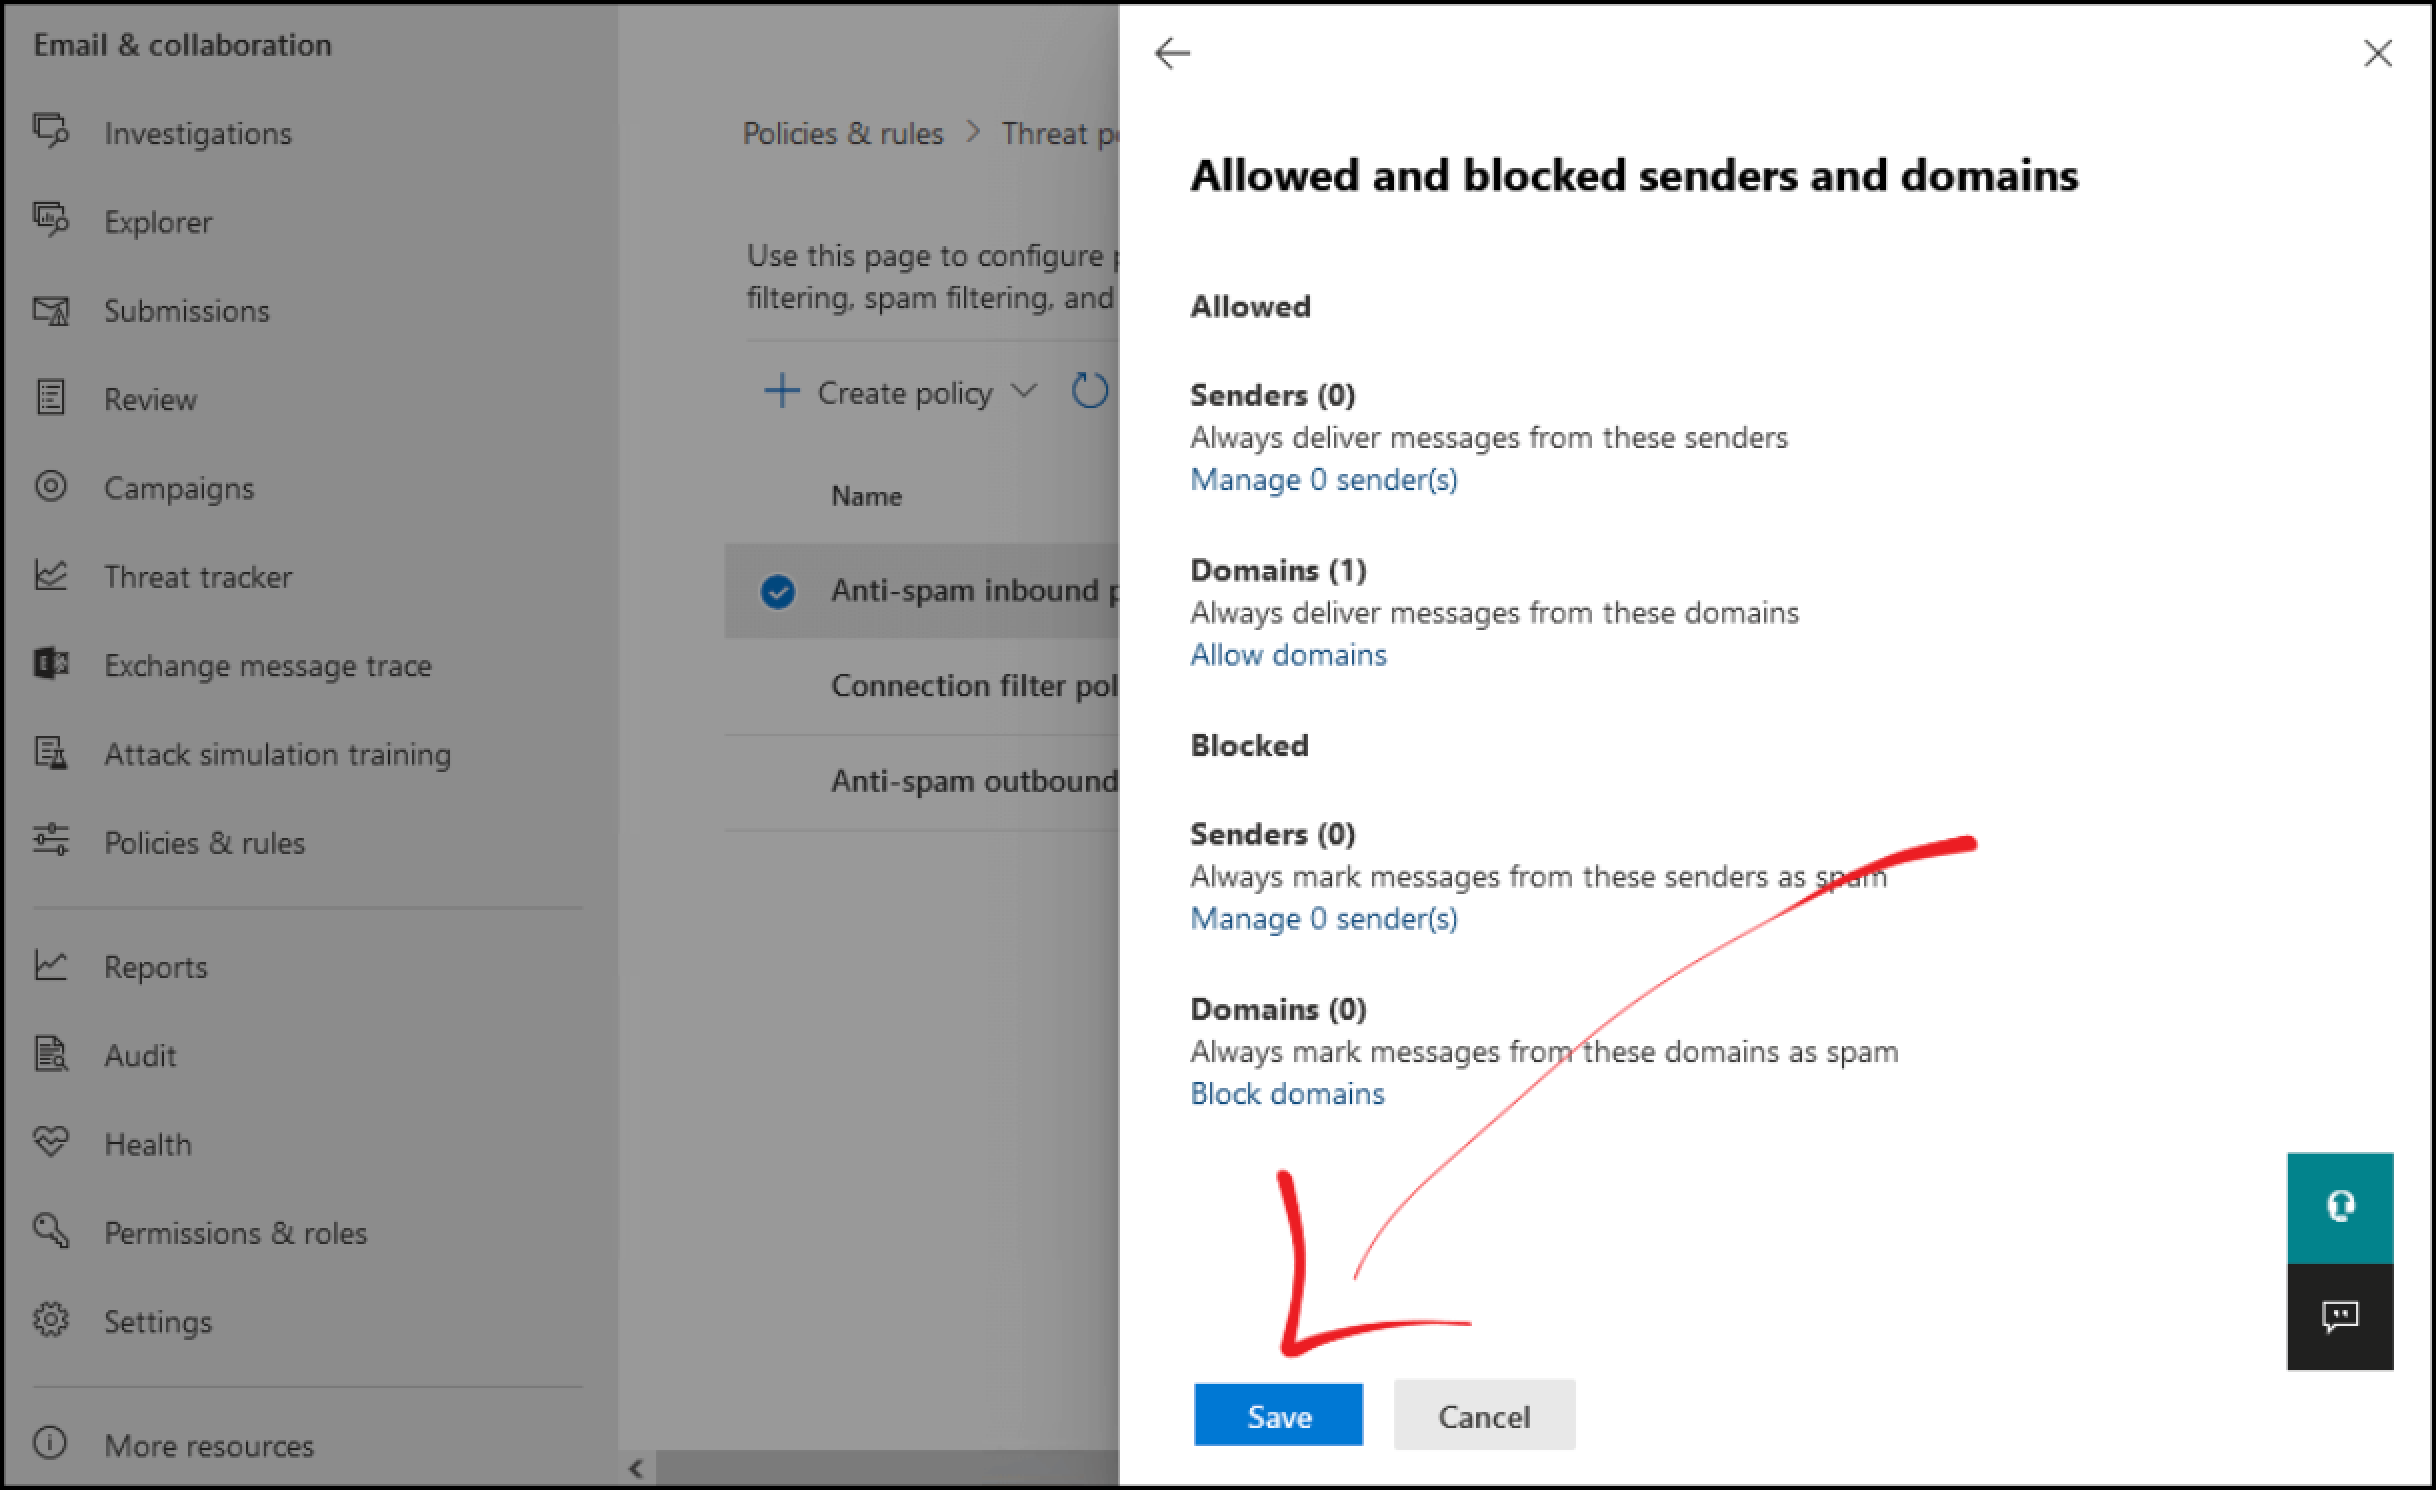Open Explorer in the sidebar
Image resolution: width=2436 pixels, height=1492 pixels.
(158, 222)
